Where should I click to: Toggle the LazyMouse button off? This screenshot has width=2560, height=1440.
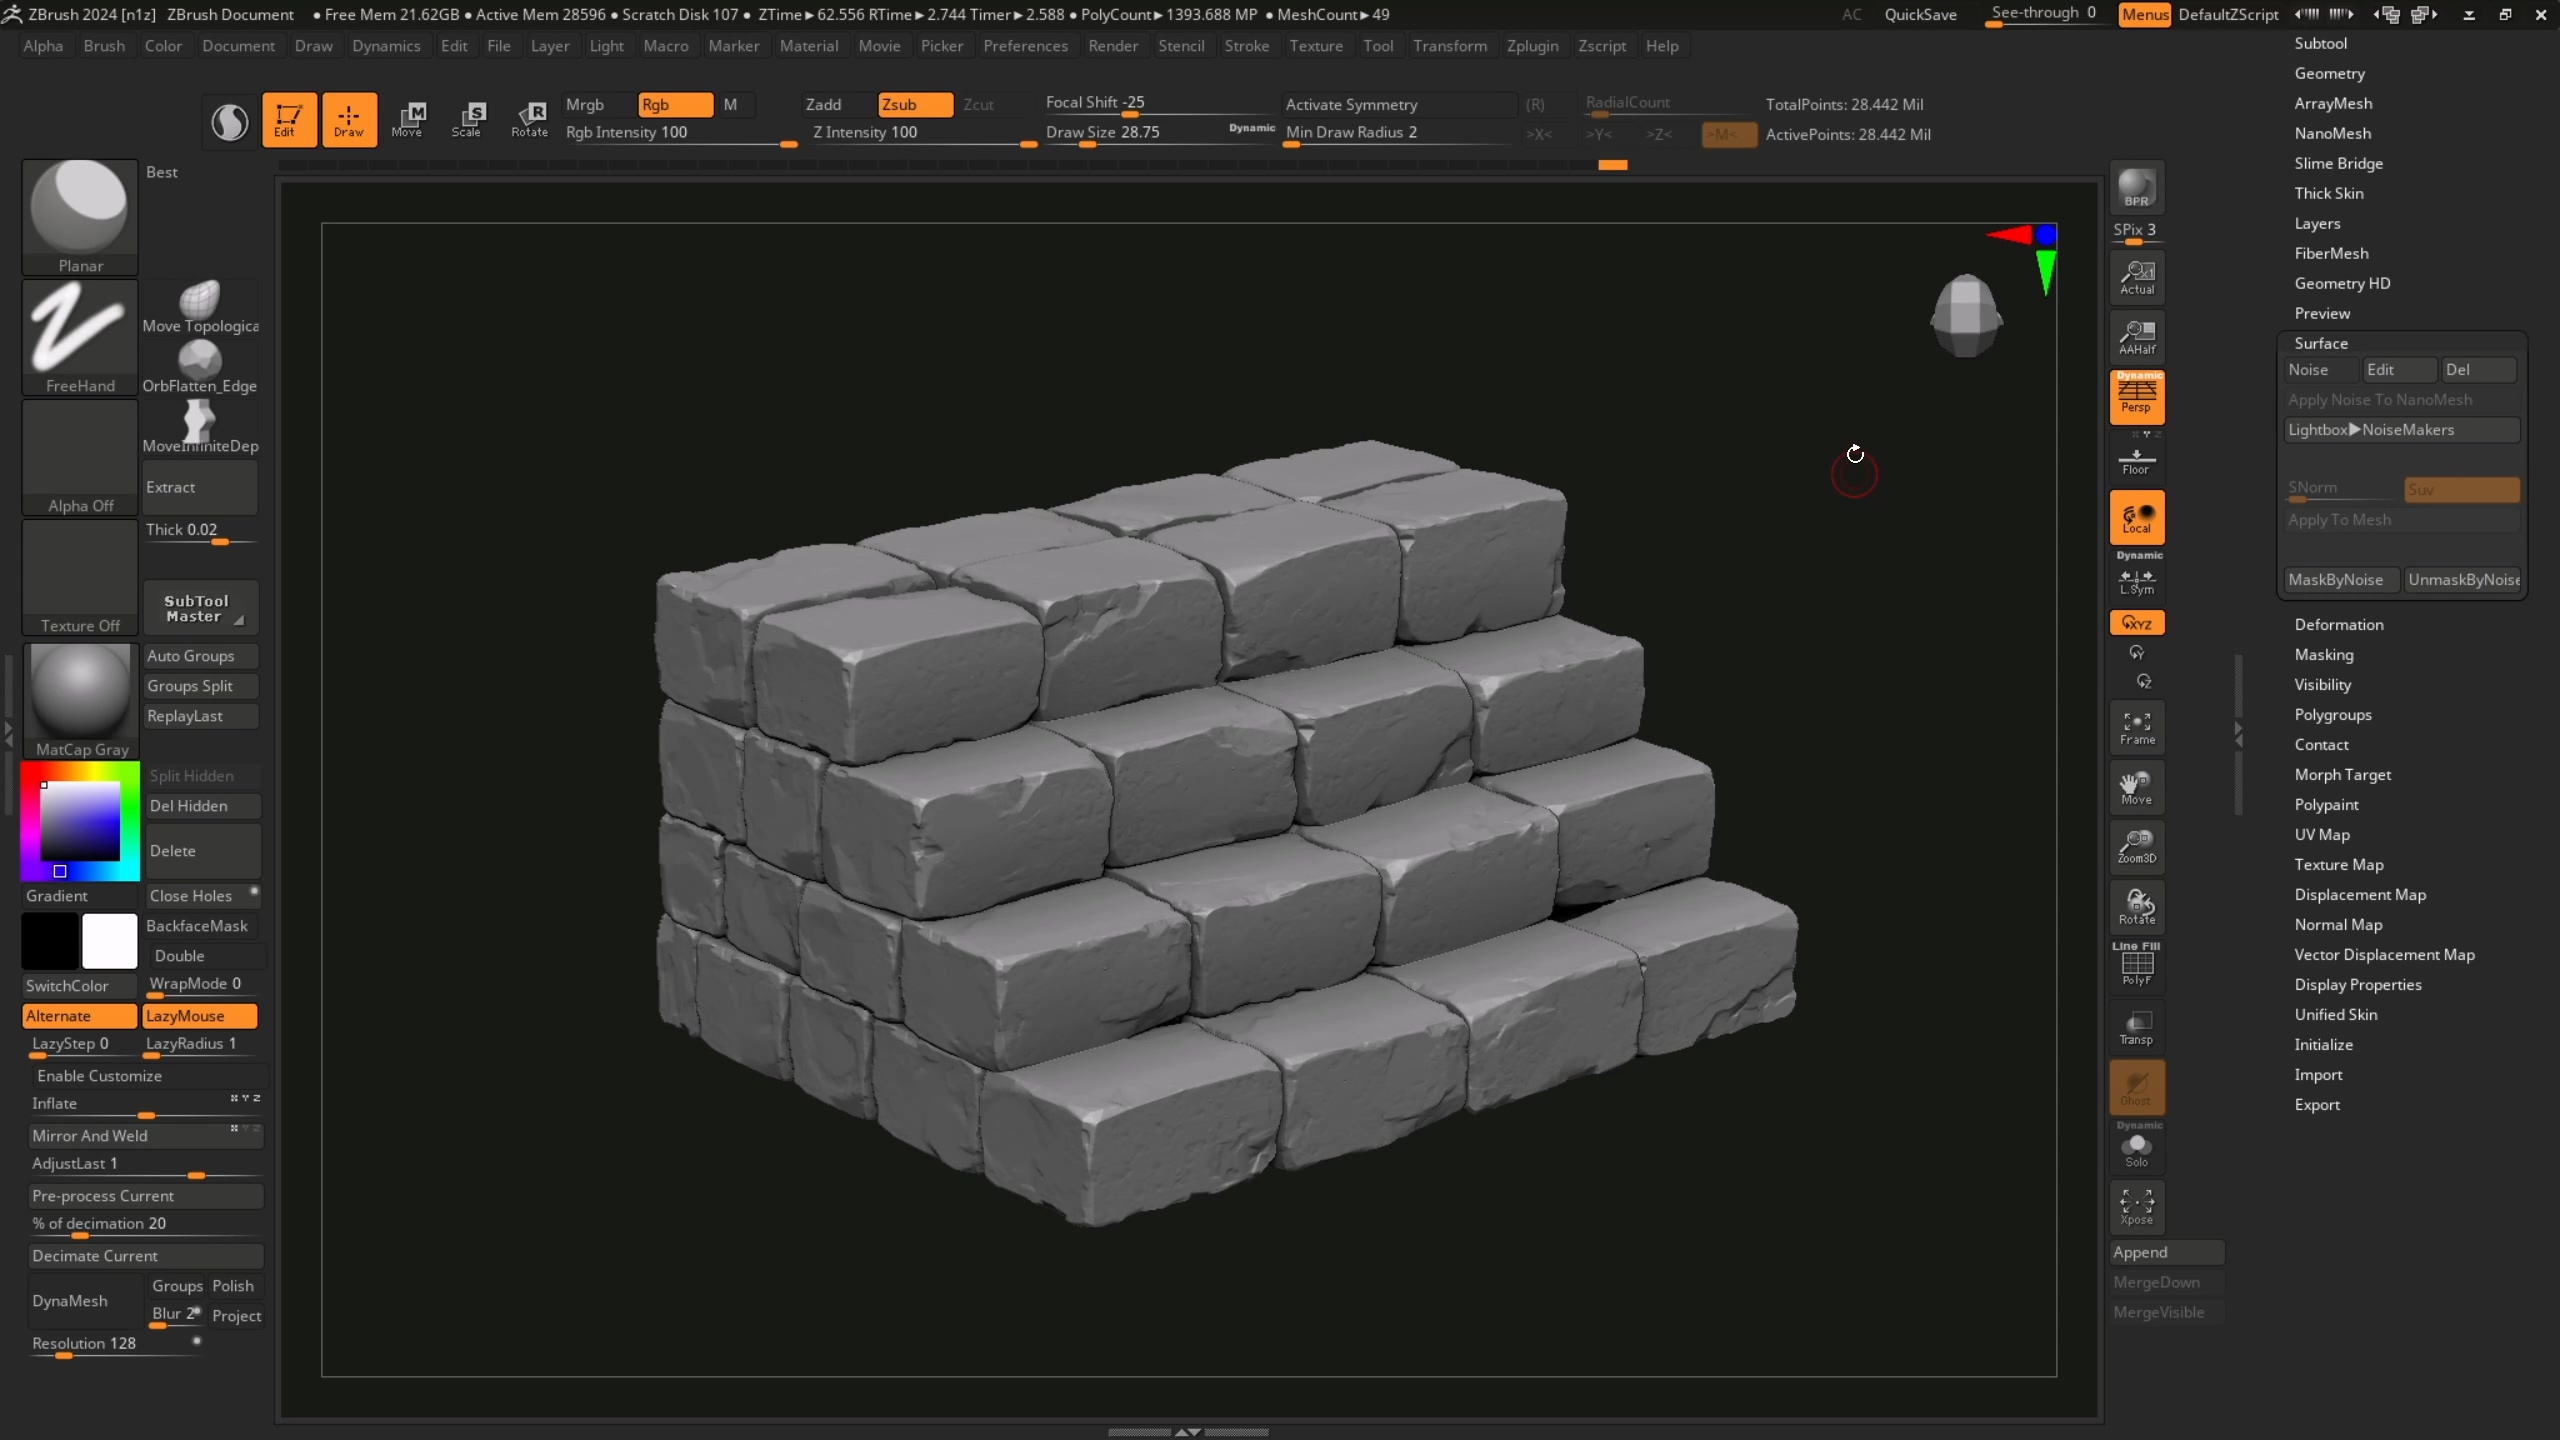coord(199,1015)
